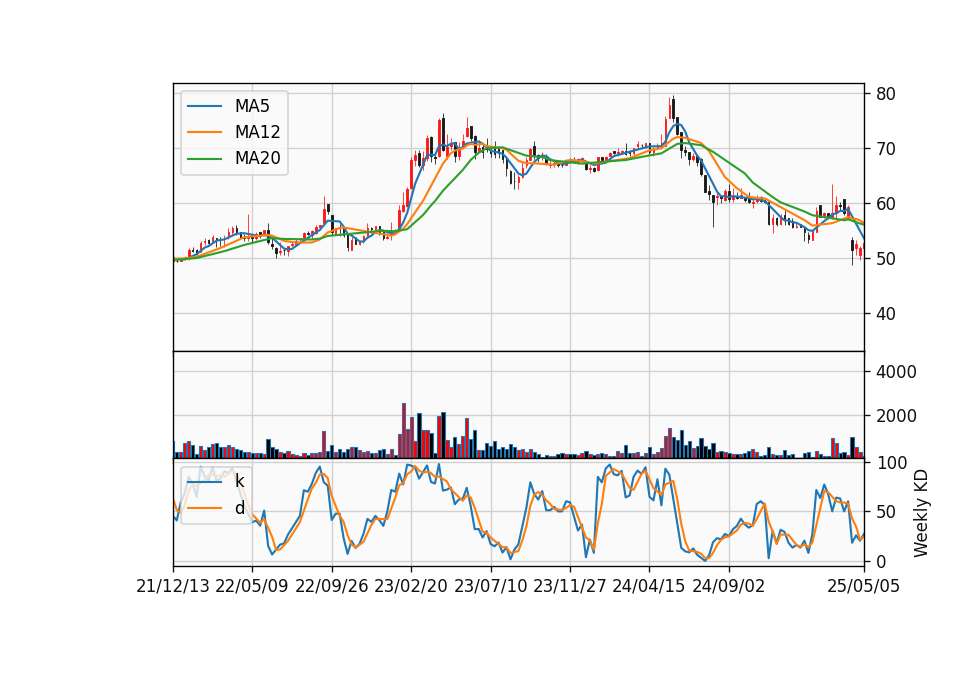Click the 23/07/10 date axis label
The image size is (960, 690).
[x=490, y=586]
